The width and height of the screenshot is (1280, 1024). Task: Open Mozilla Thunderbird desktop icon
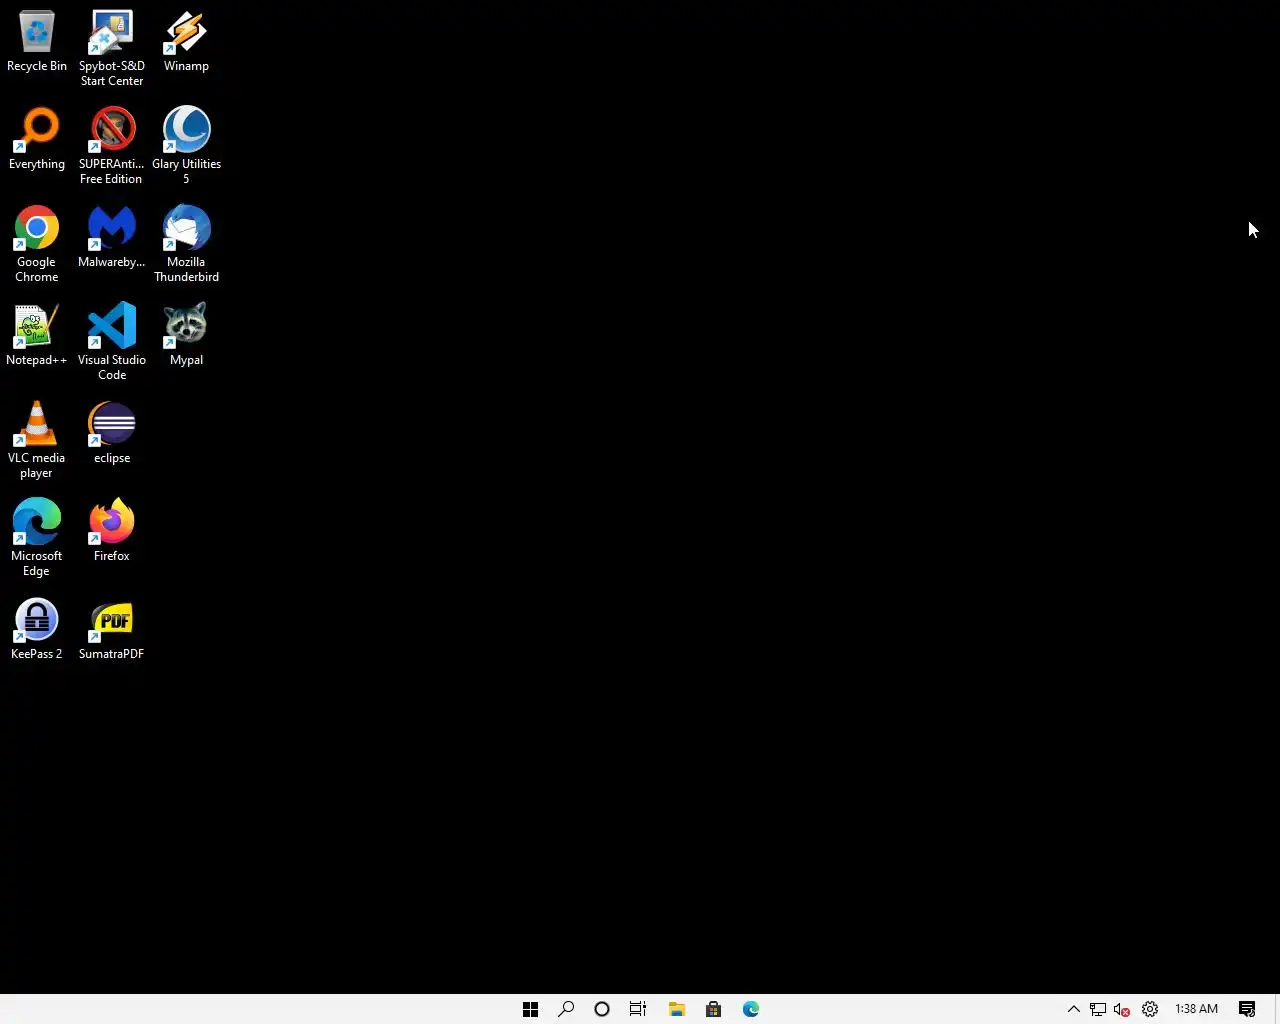coord(186,245)
